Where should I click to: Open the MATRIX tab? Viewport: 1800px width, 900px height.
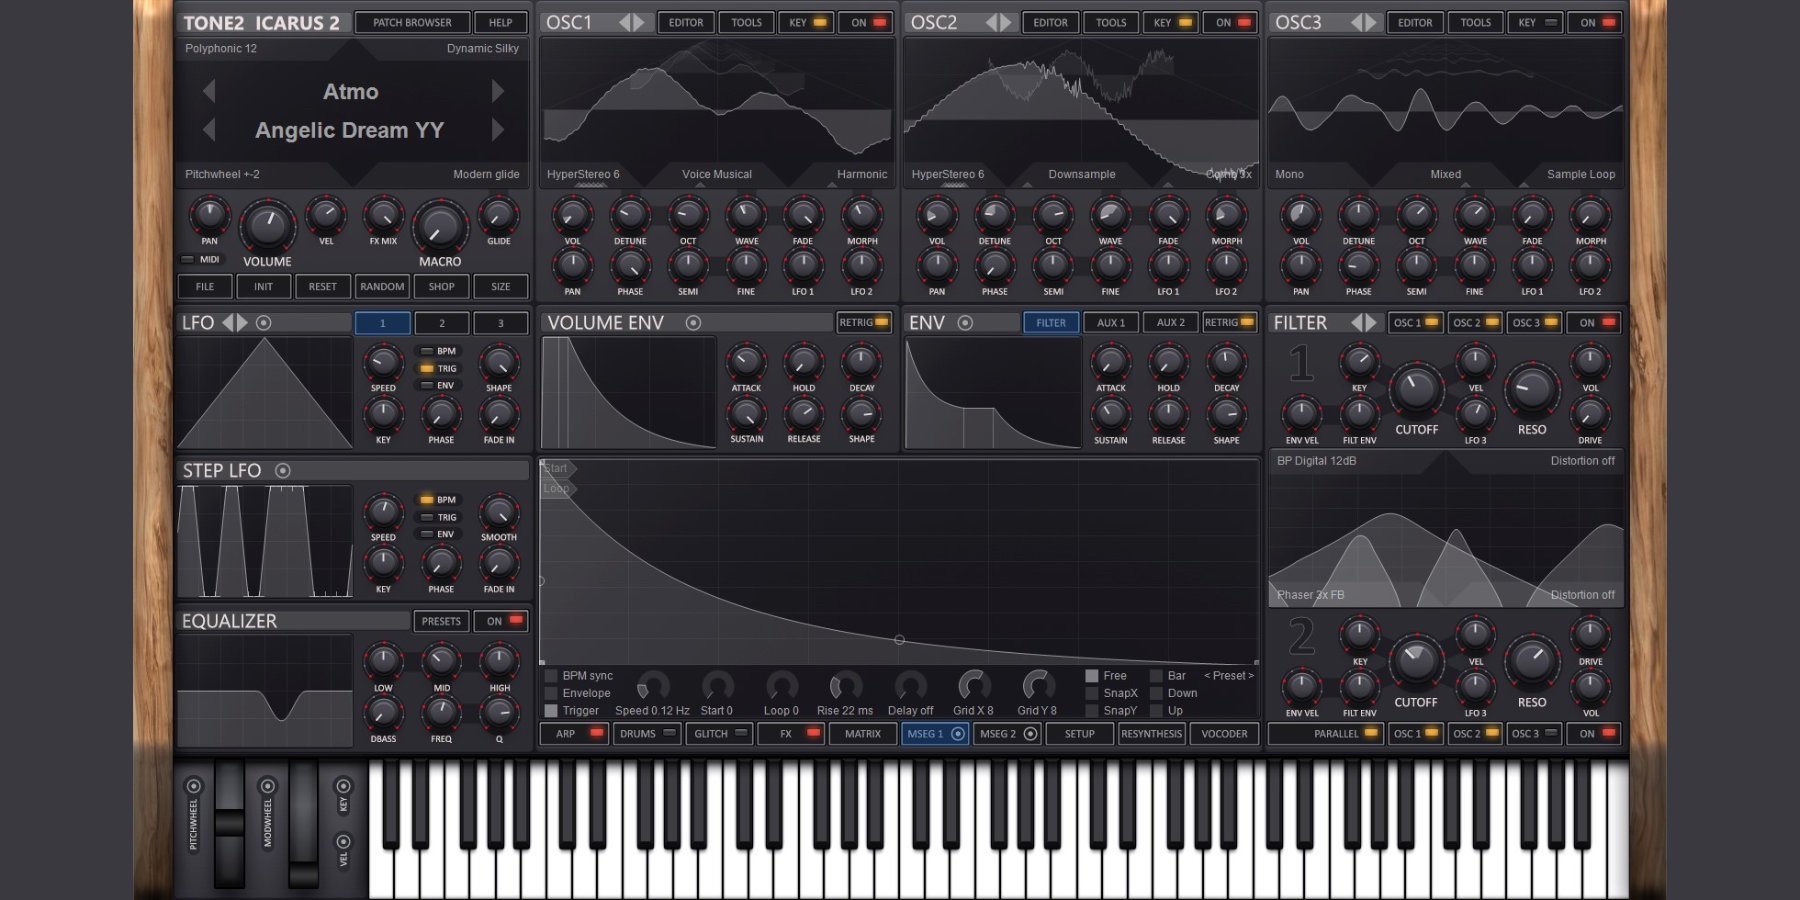863,734
